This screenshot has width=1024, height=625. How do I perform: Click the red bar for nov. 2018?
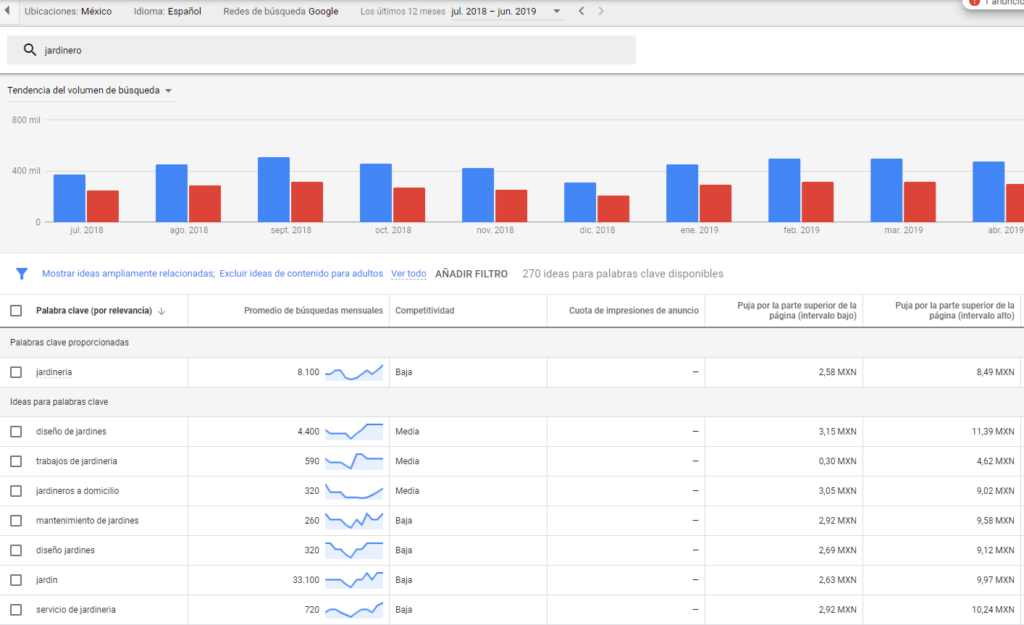(x=511, y=206)
